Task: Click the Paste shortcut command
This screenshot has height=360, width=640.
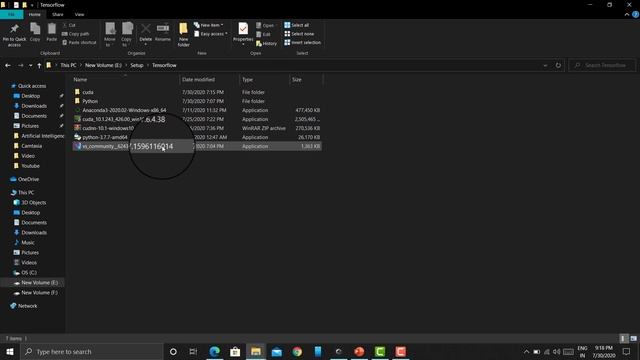Action: click(79, 42)
